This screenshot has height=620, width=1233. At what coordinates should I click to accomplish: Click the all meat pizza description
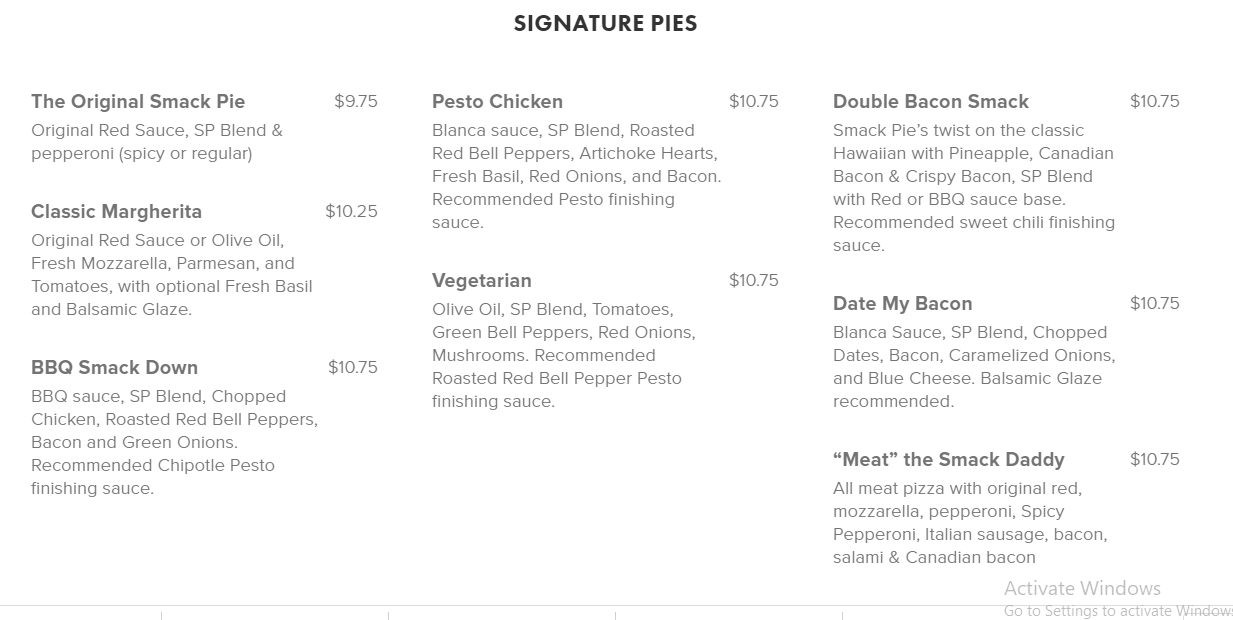tap(970, 523)
